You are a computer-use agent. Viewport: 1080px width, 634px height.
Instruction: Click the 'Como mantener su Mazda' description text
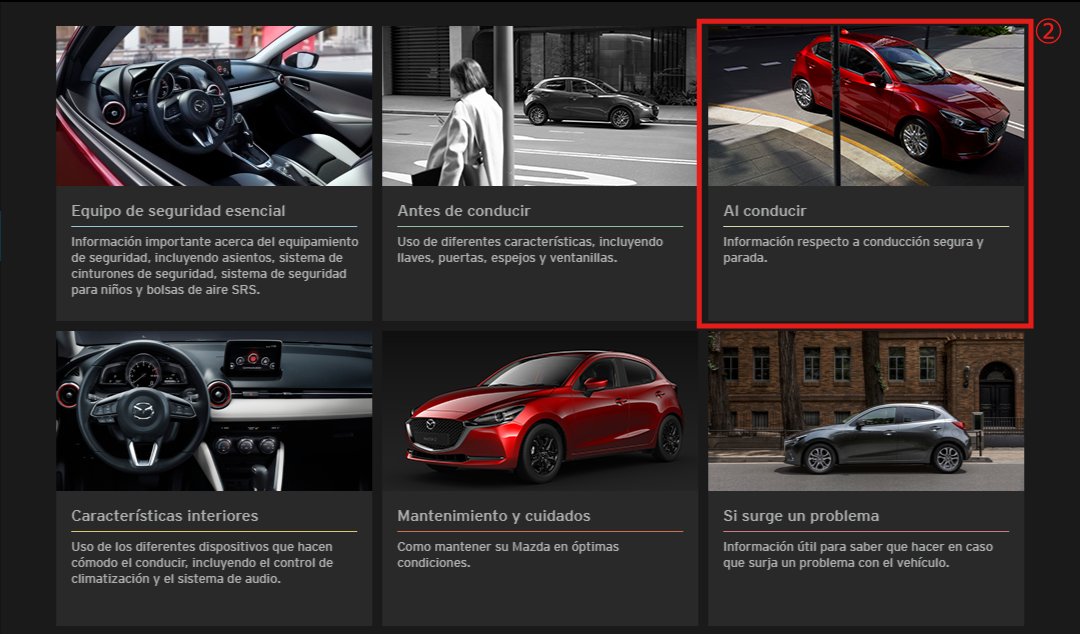(x=508, y=555)
